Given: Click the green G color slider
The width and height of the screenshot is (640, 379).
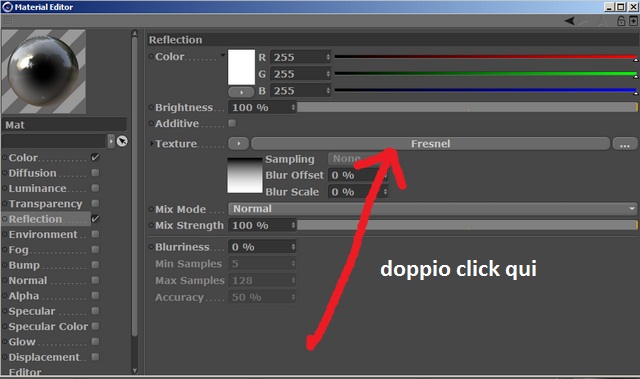Looking at the screenshot, I should (x=486, y=74).
